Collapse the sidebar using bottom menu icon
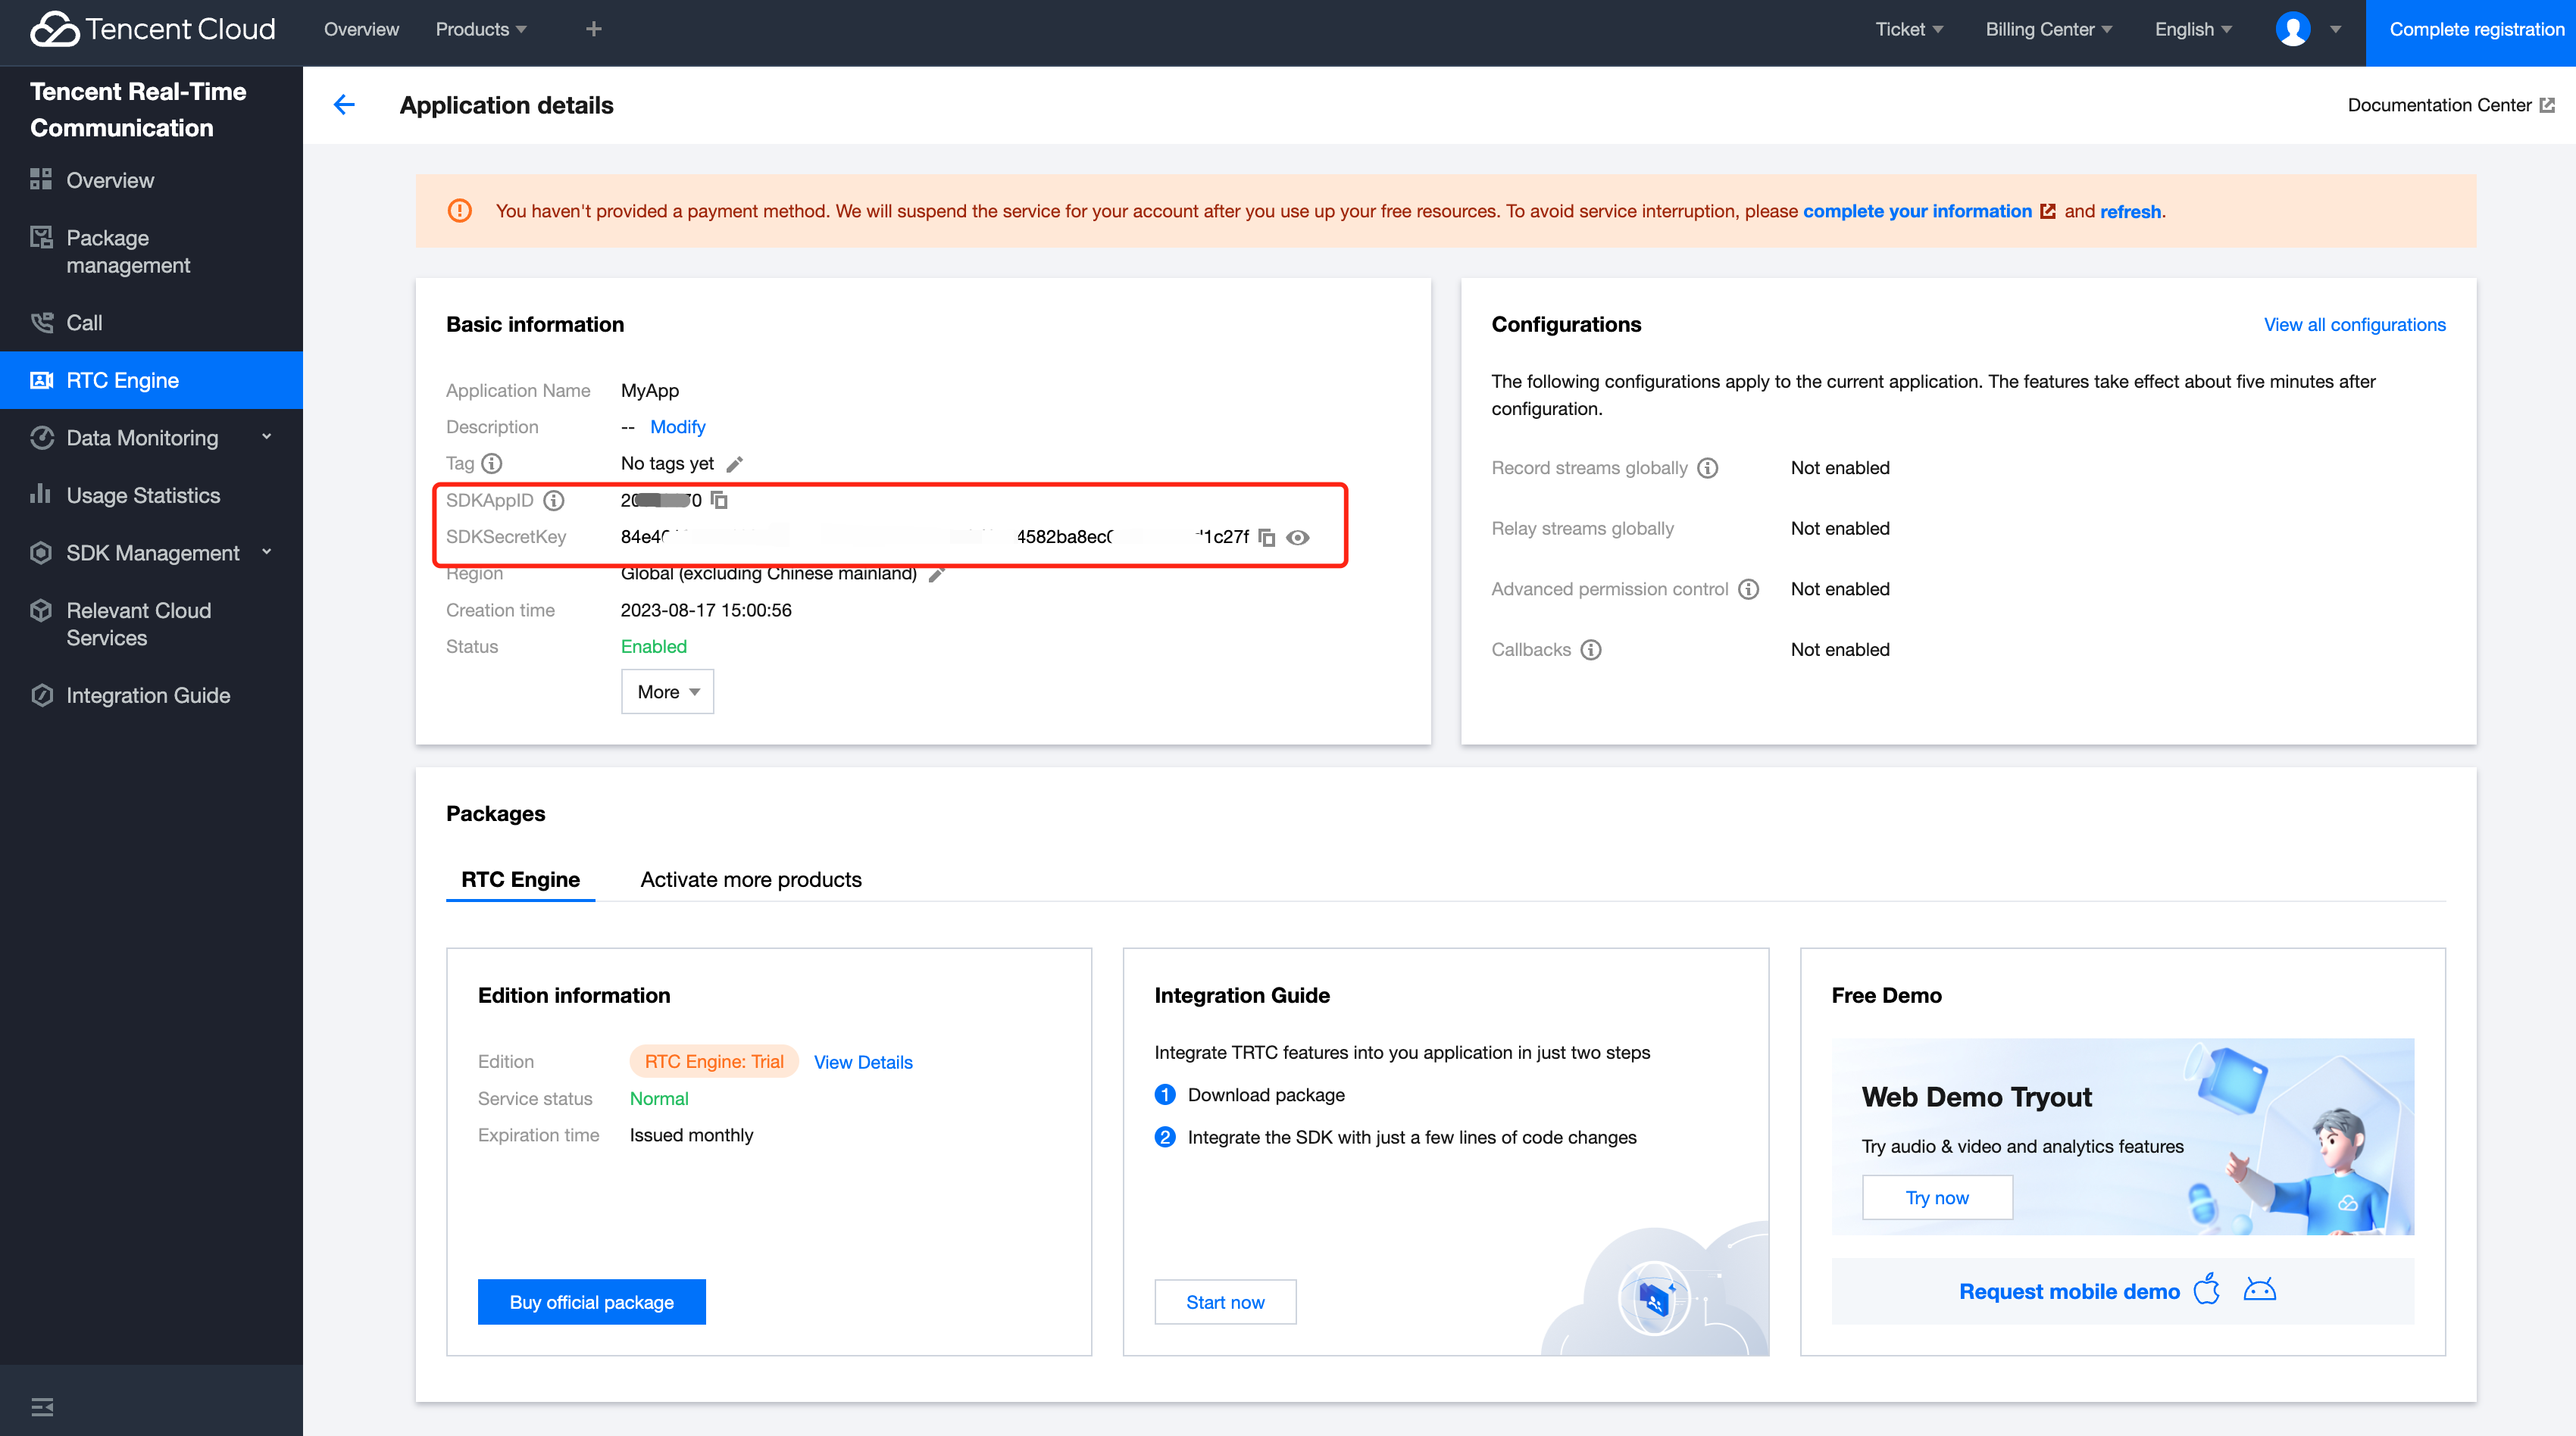 (x=42, y=1407)
